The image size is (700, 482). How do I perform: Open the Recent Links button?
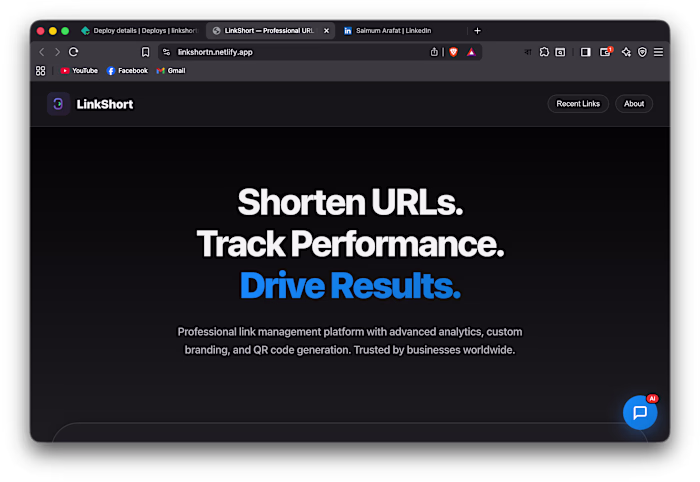[x=578, y=104]
